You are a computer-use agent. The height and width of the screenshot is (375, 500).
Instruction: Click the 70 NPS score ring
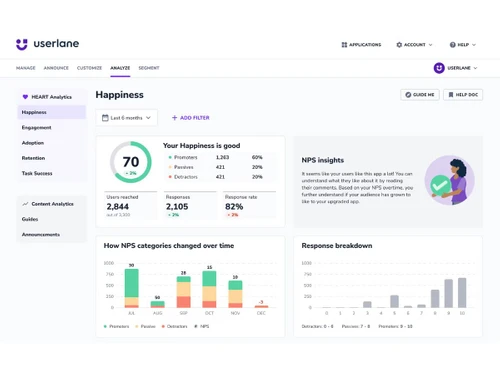tap(131, 162)
